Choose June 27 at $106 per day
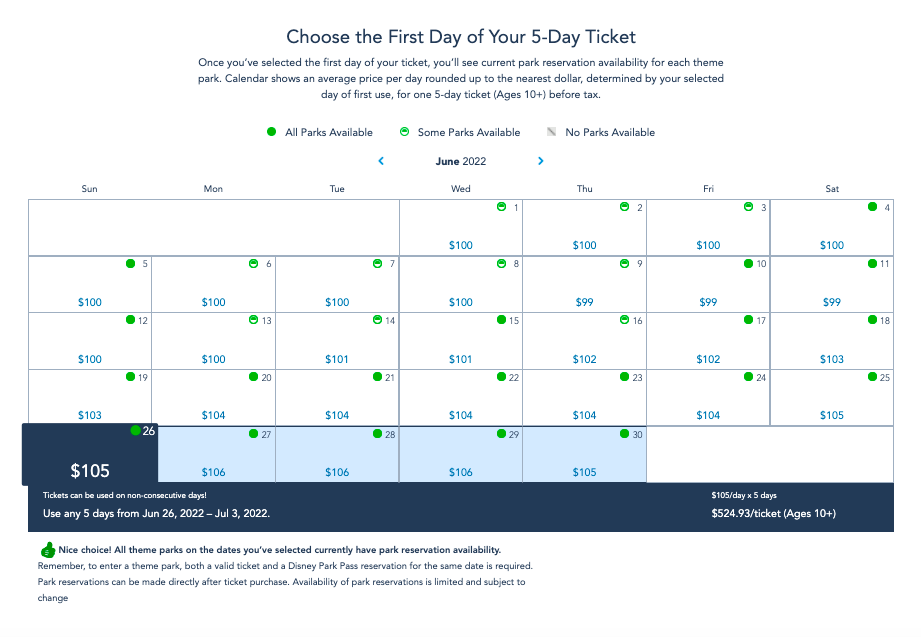 click(x=213, y=454)
